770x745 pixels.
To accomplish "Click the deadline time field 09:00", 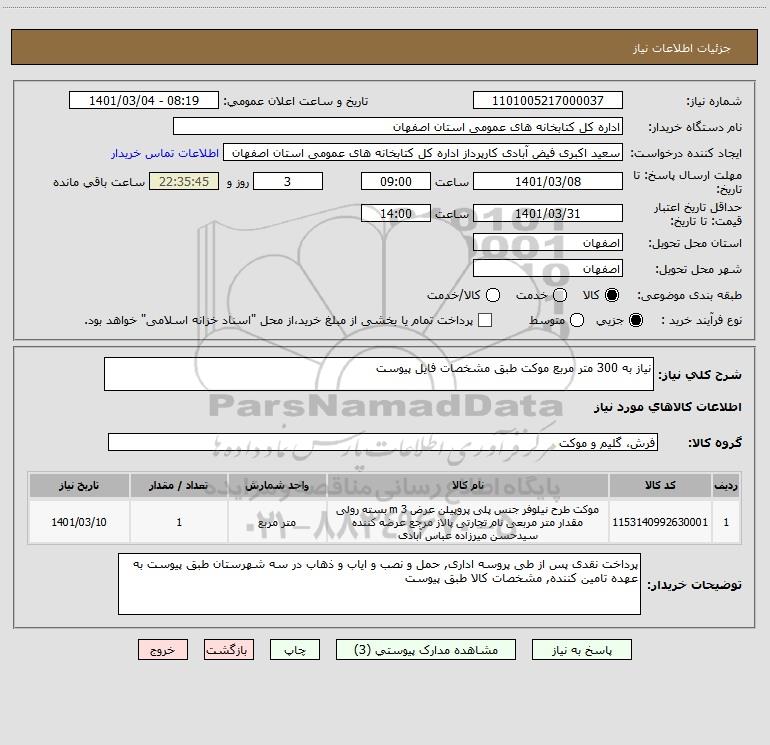I will click(396, 181).
